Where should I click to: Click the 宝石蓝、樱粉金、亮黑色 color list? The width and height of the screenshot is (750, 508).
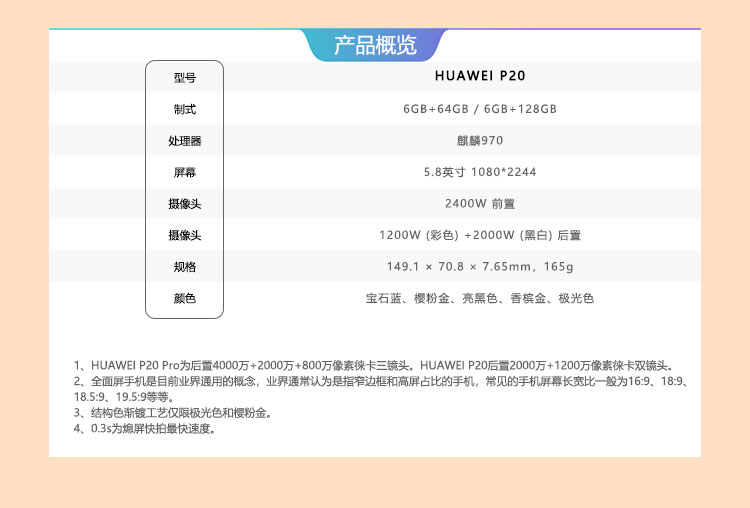click(480, 298)
